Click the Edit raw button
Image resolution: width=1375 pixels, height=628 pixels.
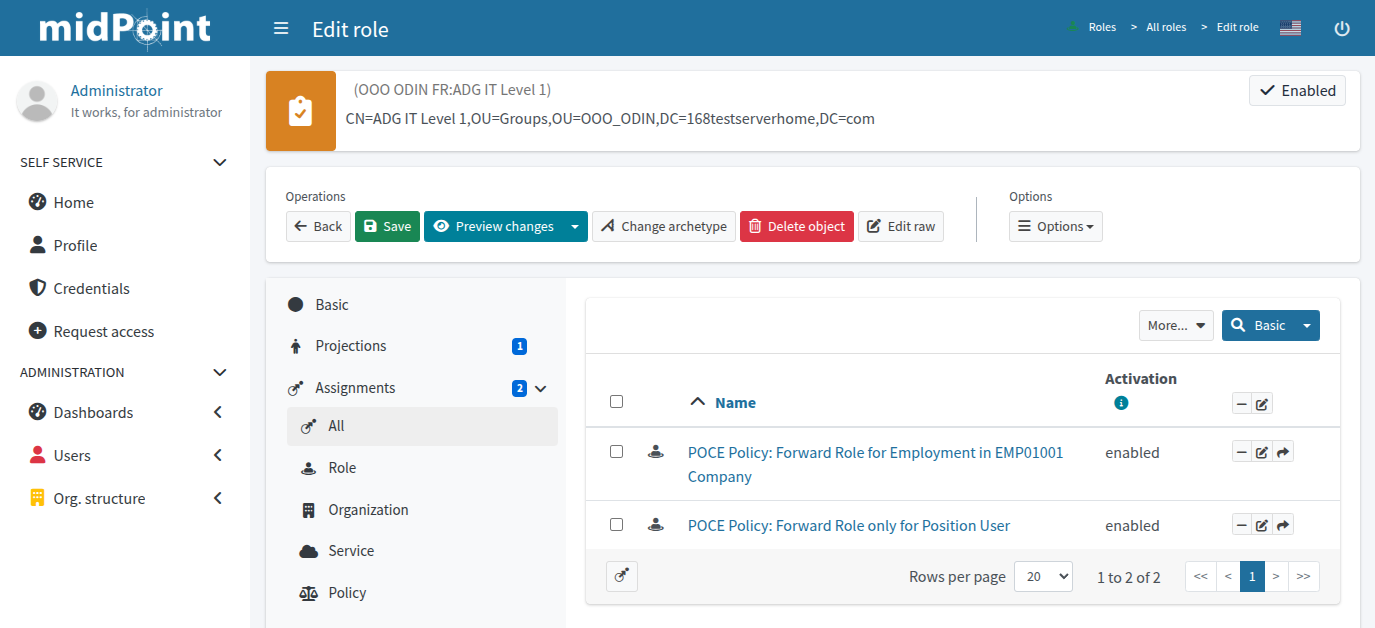pos(901,226)
